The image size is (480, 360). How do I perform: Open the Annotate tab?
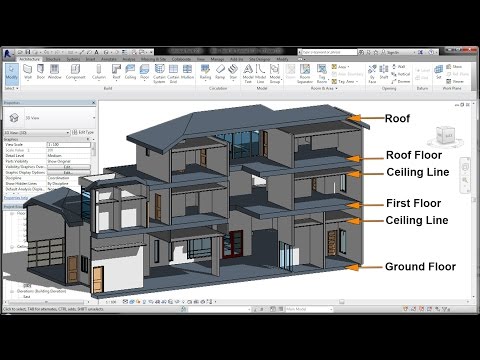pyautogui.click(x=109, y=59)
